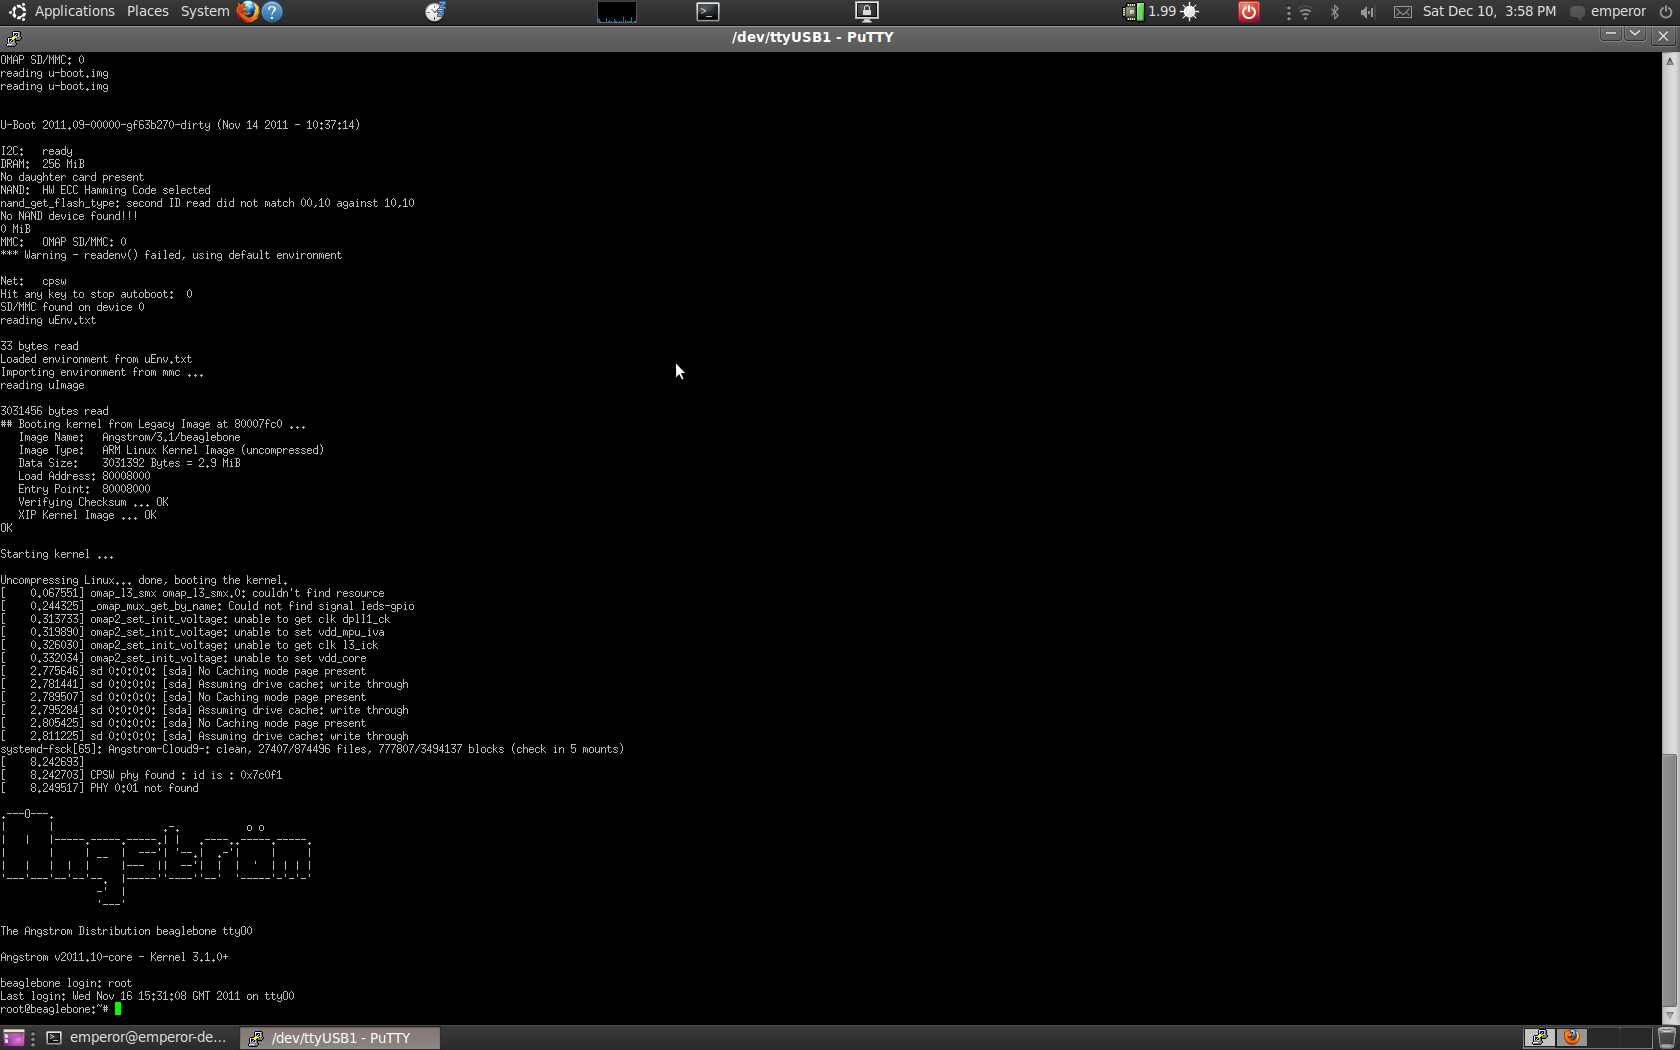This screenshot has height=1050, width=1680.
Task: Maximize the PuTTY window
Action: pyautogui.click(x=1635, y=35)
